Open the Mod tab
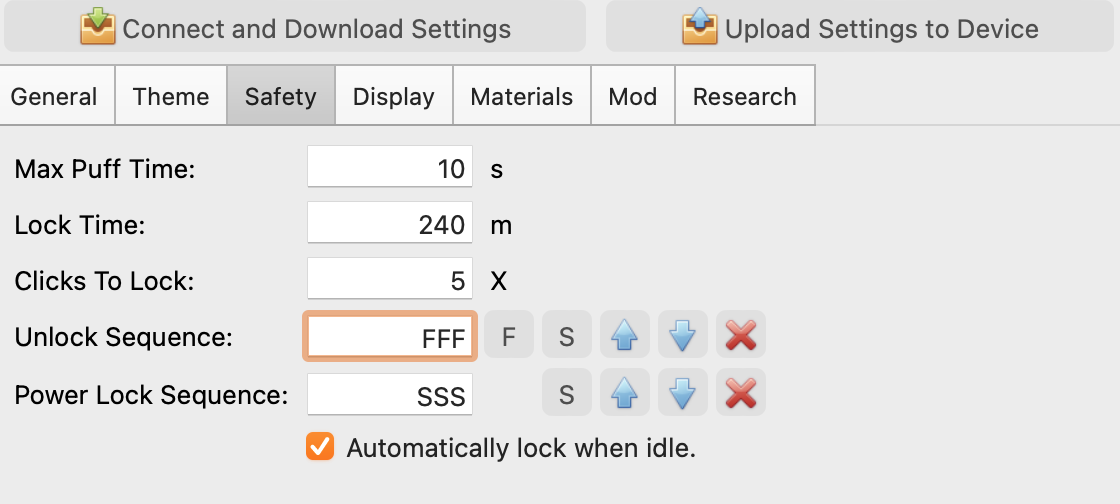This screenshot has height=504, width=1120. coord(633,97)
